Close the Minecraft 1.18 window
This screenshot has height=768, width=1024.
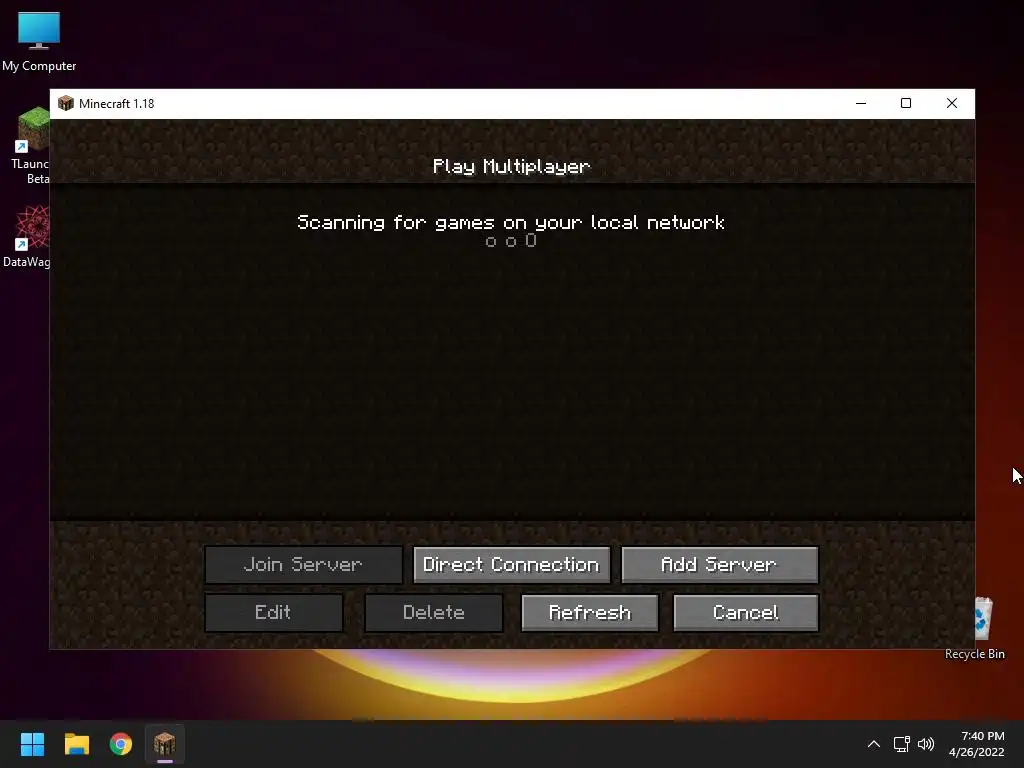952,103
